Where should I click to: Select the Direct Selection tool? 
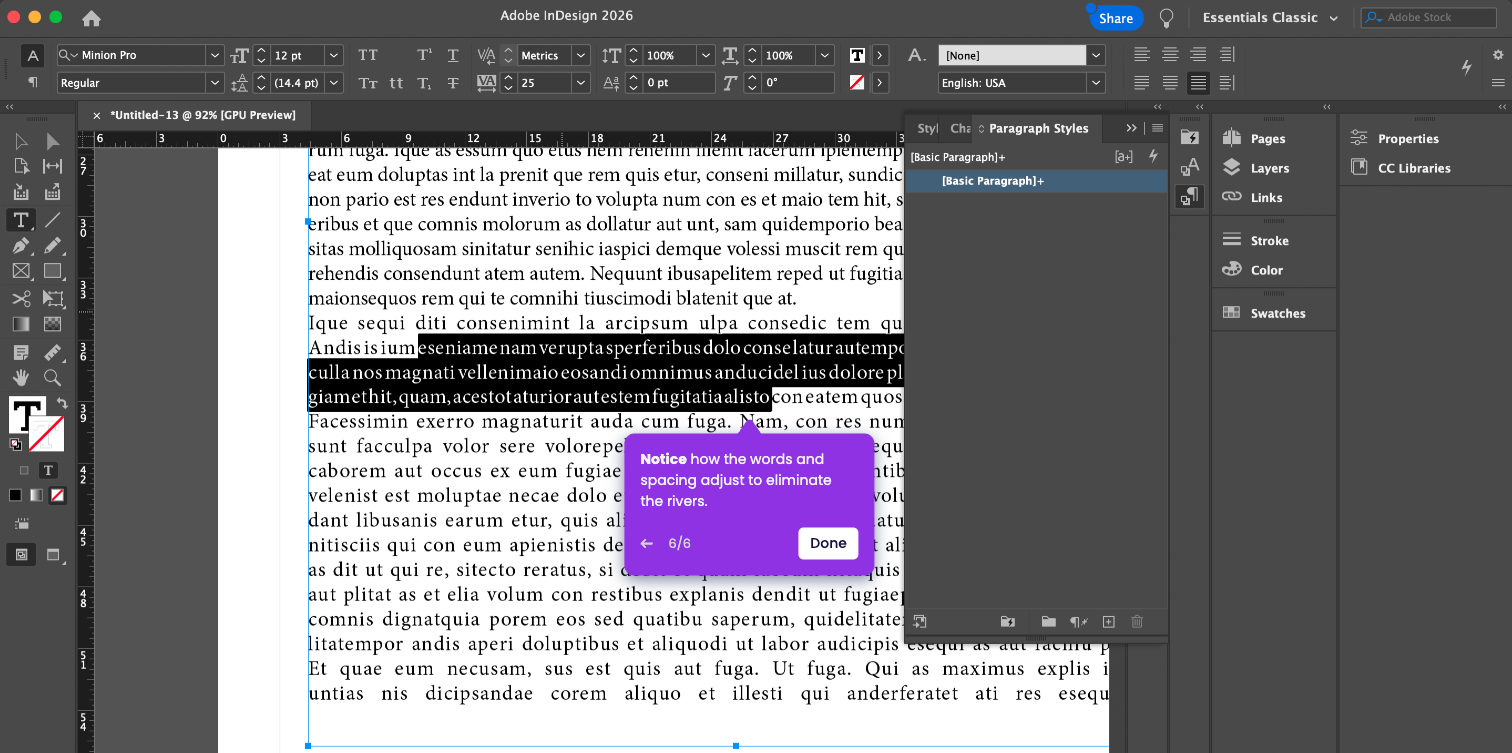point(53,142)
